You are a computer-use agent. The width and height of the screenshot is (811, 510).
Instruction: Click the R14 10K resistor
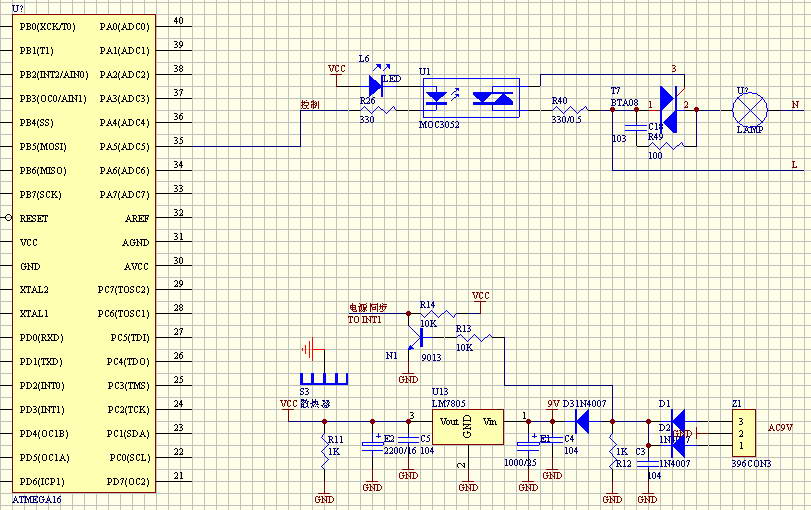tap(437, 314)
